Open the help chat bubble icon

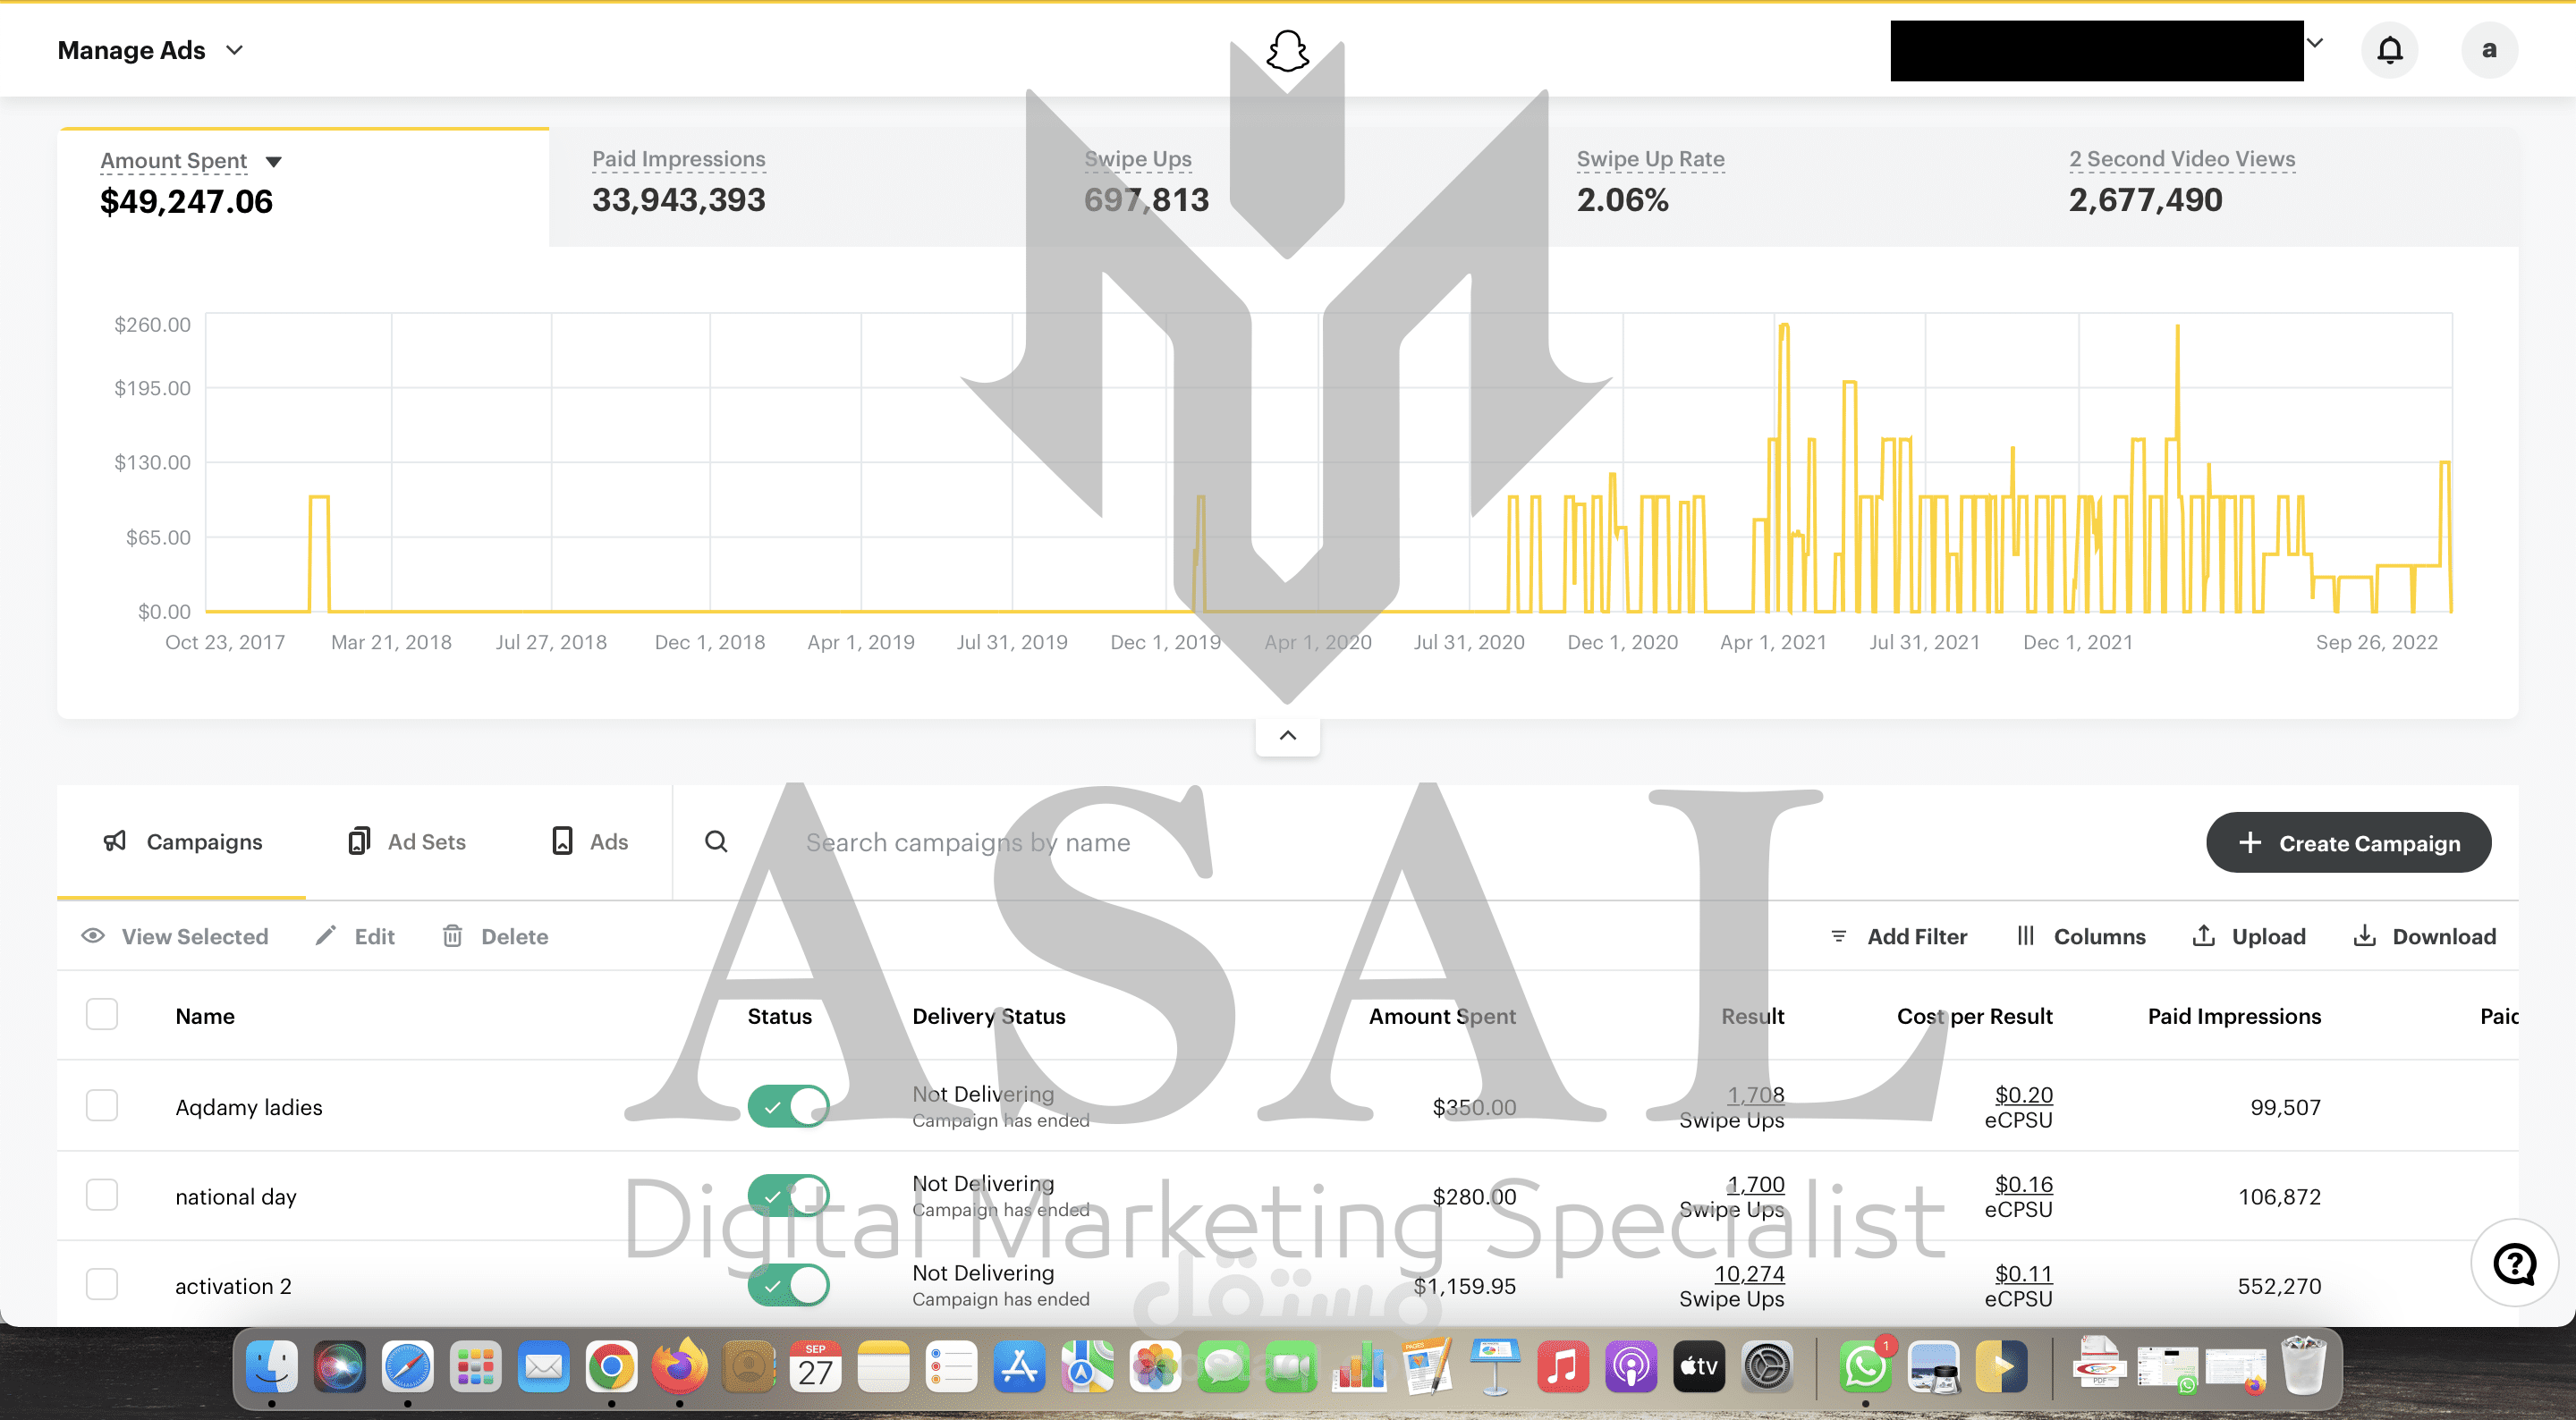point(2513,1264)
